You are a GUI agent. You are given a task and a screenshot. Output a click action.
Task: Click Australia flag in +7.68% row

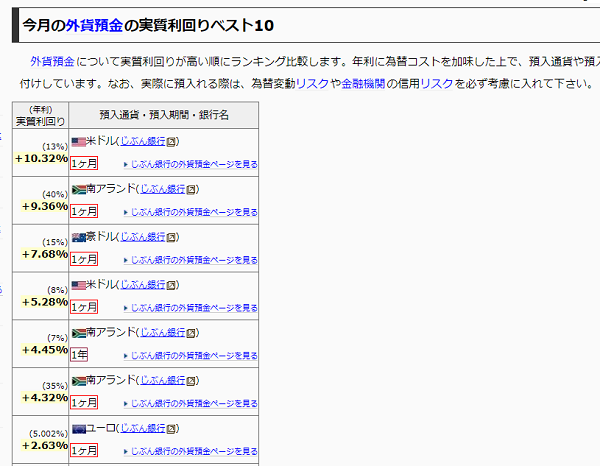78,238
